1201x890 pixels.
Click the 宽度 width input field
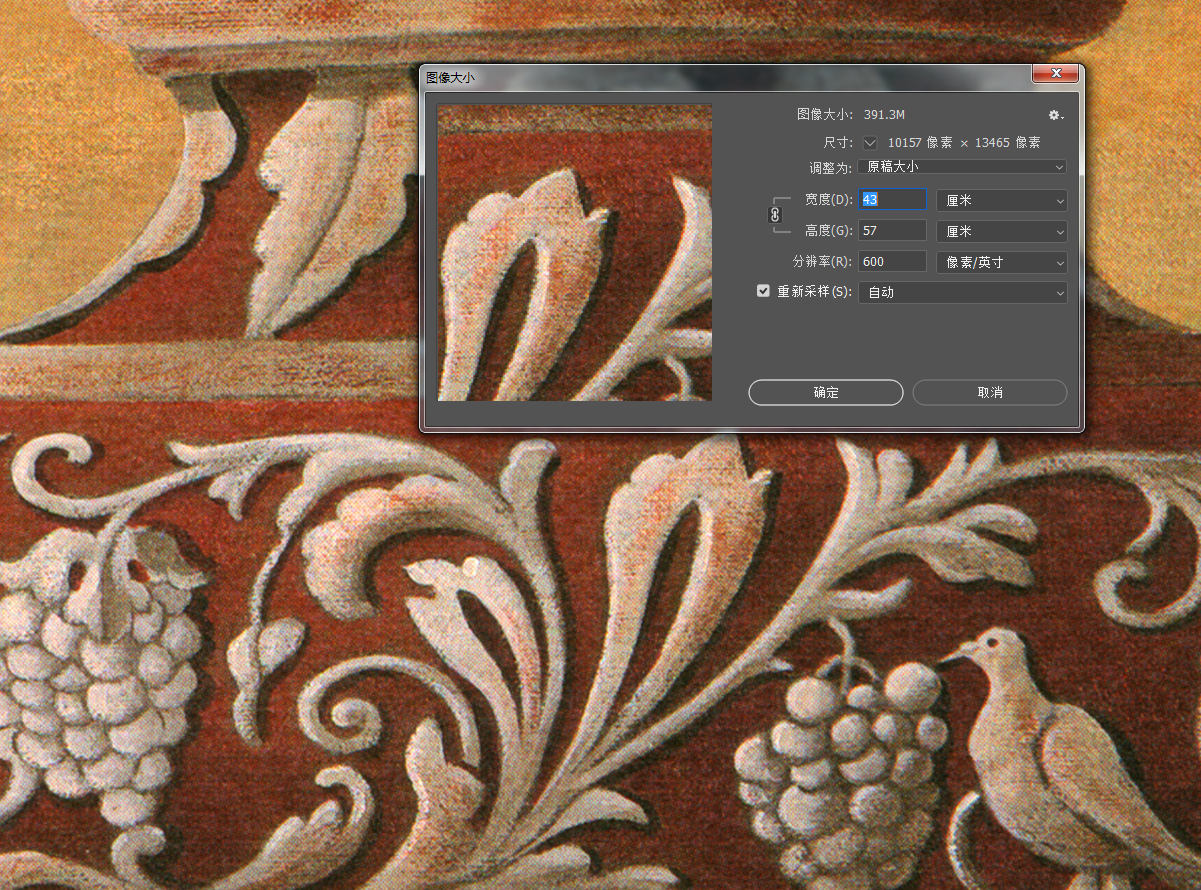coord(892,200)
